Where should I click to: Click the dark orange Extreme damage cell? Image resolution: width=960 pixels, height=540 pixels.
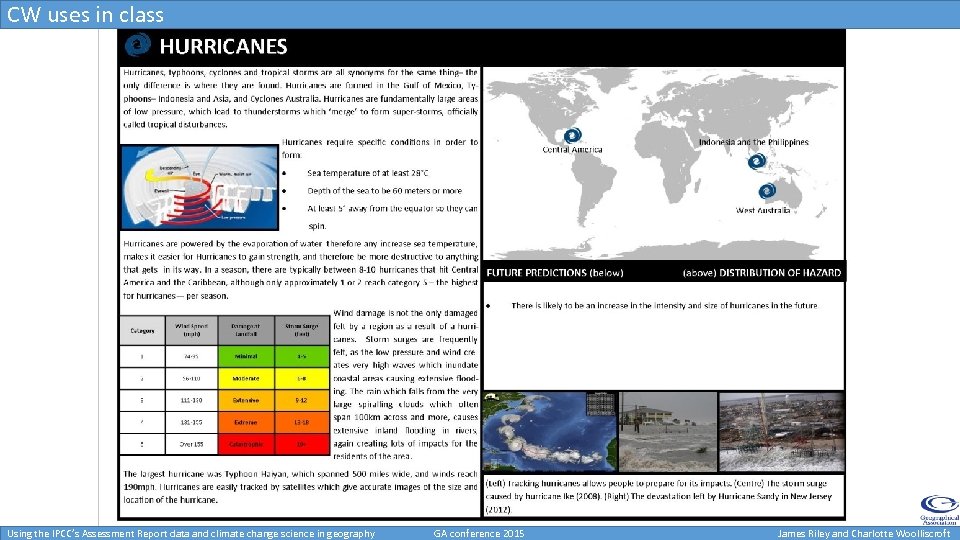(x=246, y=422)
